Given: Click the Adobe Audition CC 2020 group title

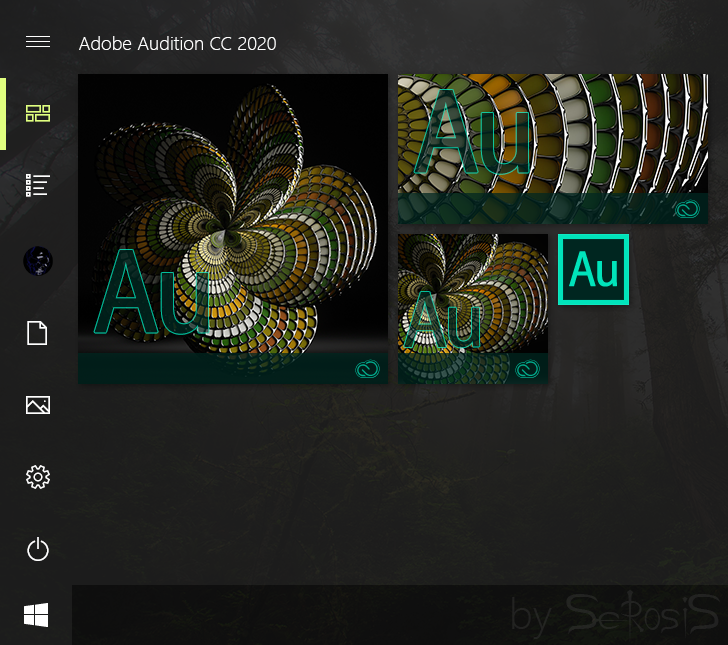Looking at the screenshot, I should point(177,44).
